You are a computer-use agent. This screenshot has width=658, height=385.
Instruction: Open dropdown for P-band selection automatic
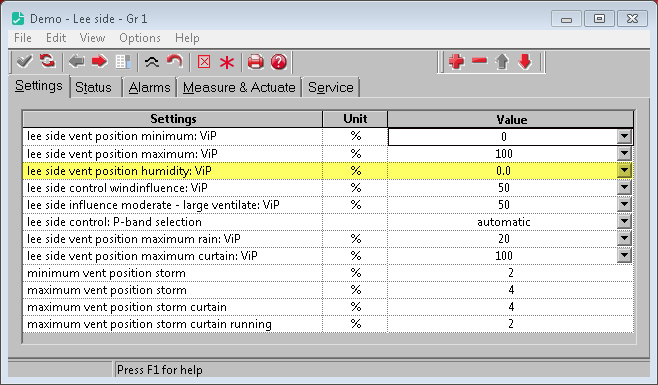(624, 221)
